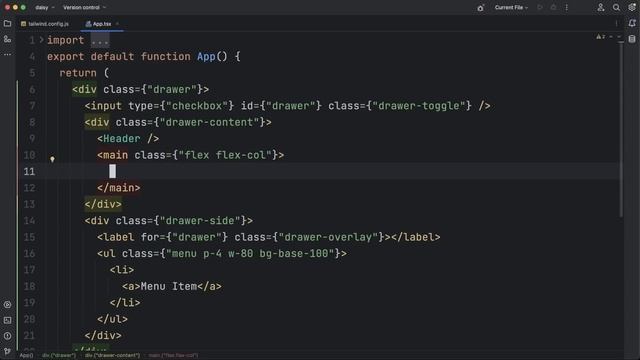Expand the folded import block on line 1
Image resolution: width=640 pixels, height=360 pixels.
(41, 40)
